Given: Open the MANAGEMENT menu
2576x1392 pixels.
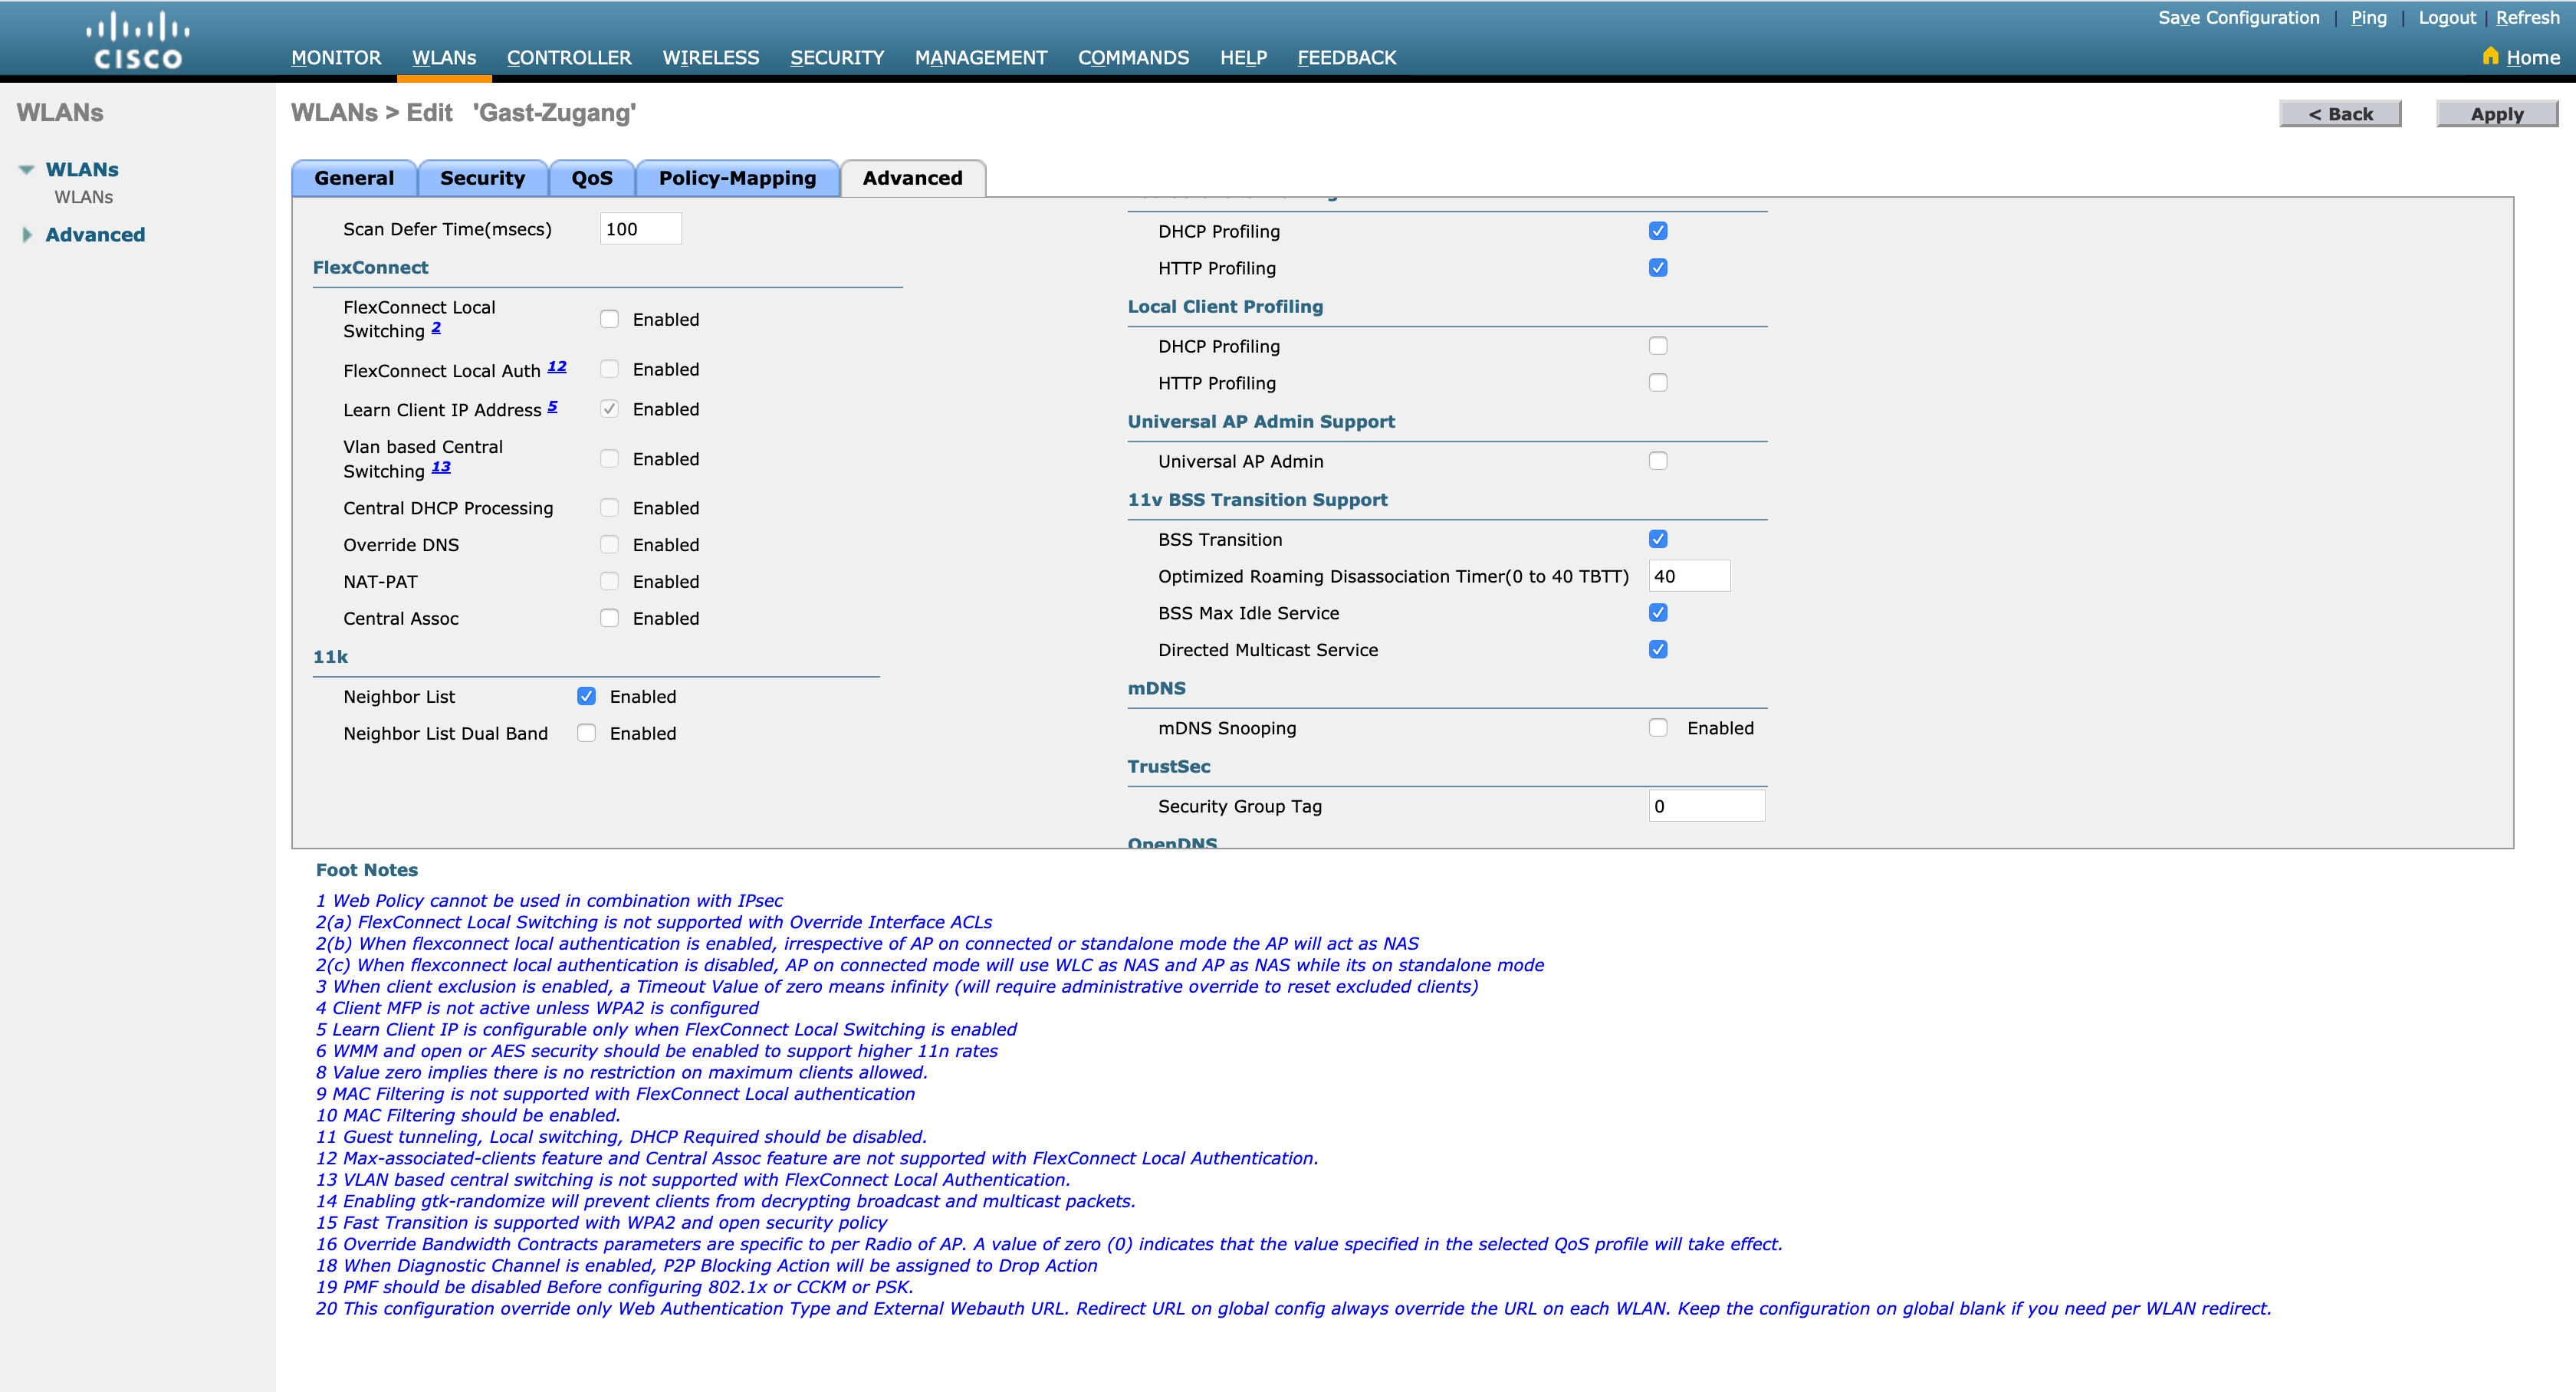Looking at the screenshot, I should 981,57.
